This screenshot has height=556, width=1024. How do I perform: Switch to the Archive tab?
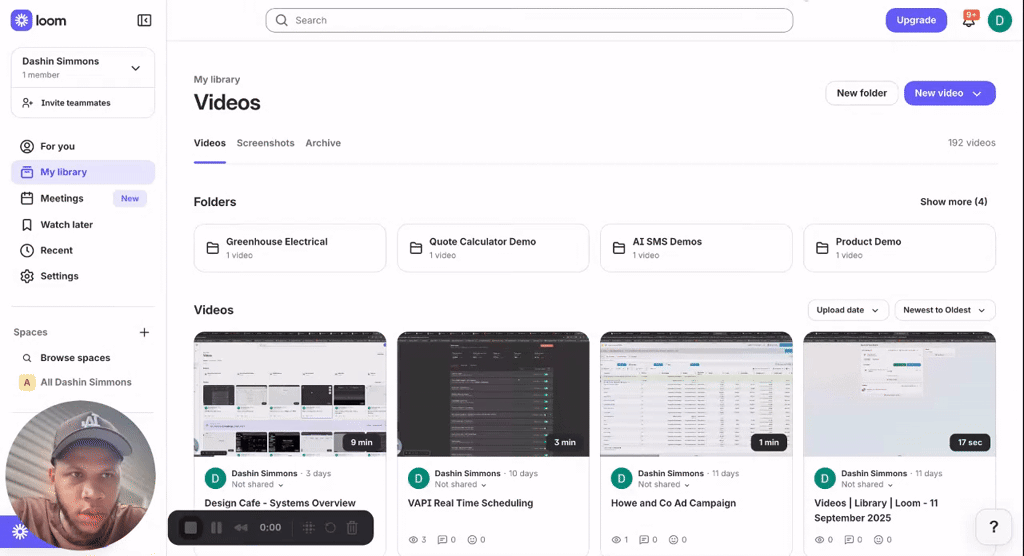[x=323, y=143]
